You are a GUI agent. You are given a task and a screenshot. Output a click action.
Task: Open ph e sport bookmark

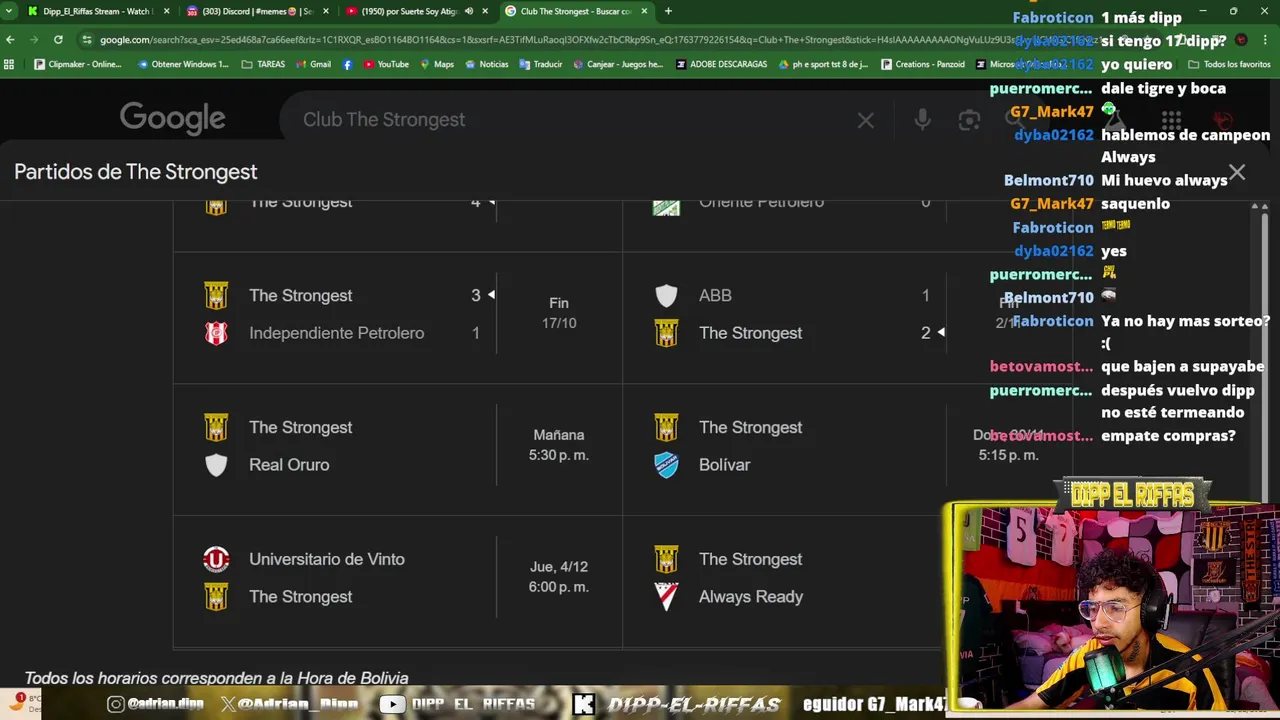coord(824,64)
